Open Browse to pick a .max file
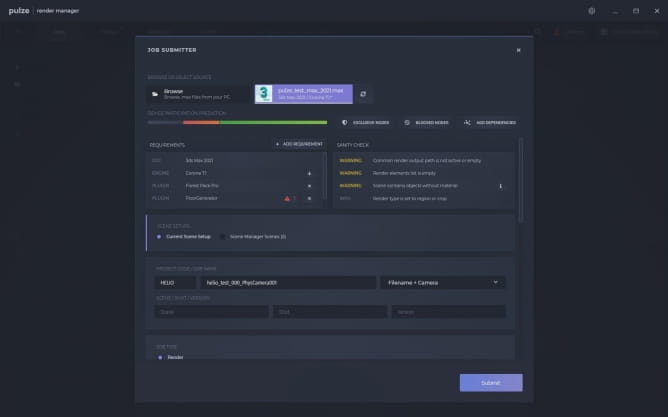The height and width of the screenshot is (417, 668). [x=194, y=94]
